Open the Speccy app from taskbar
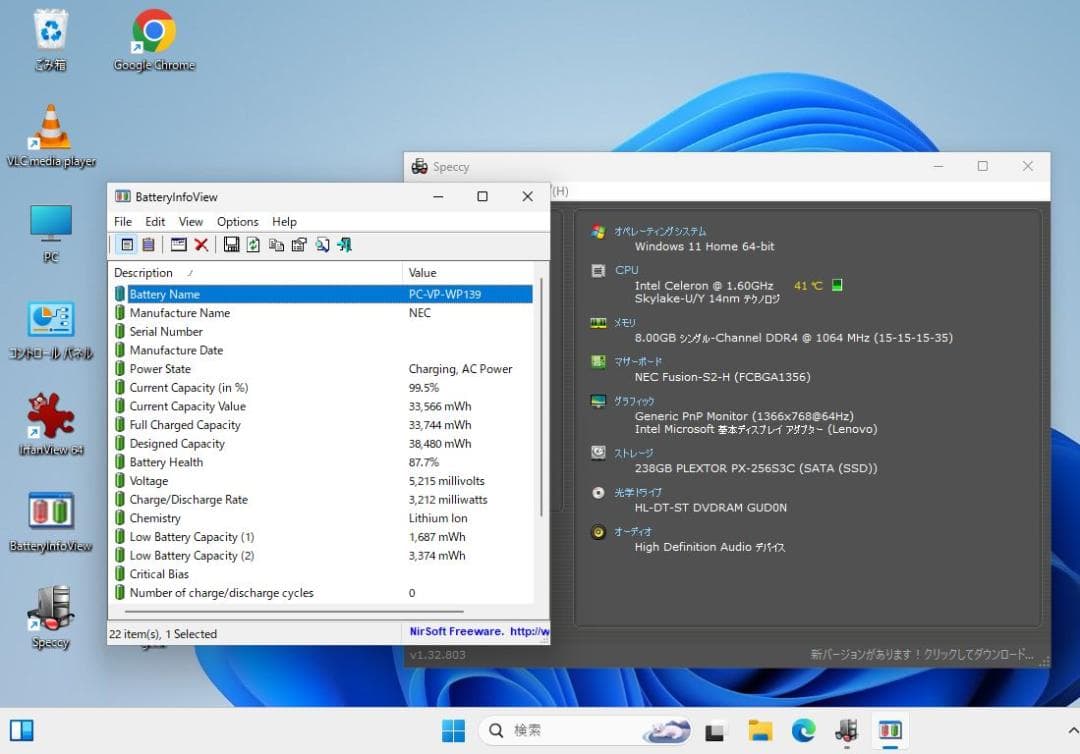The image size is (1080, 754). [846, 731]
